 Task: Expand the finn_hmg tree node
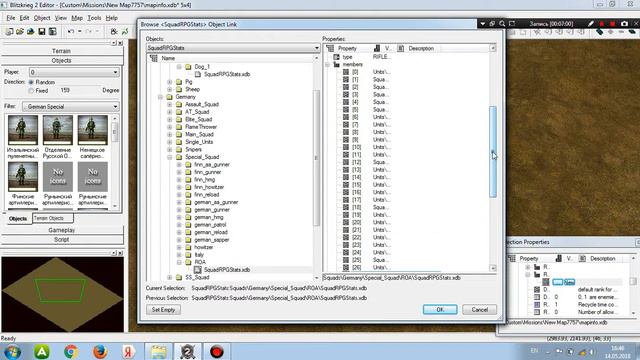(179, 180)
